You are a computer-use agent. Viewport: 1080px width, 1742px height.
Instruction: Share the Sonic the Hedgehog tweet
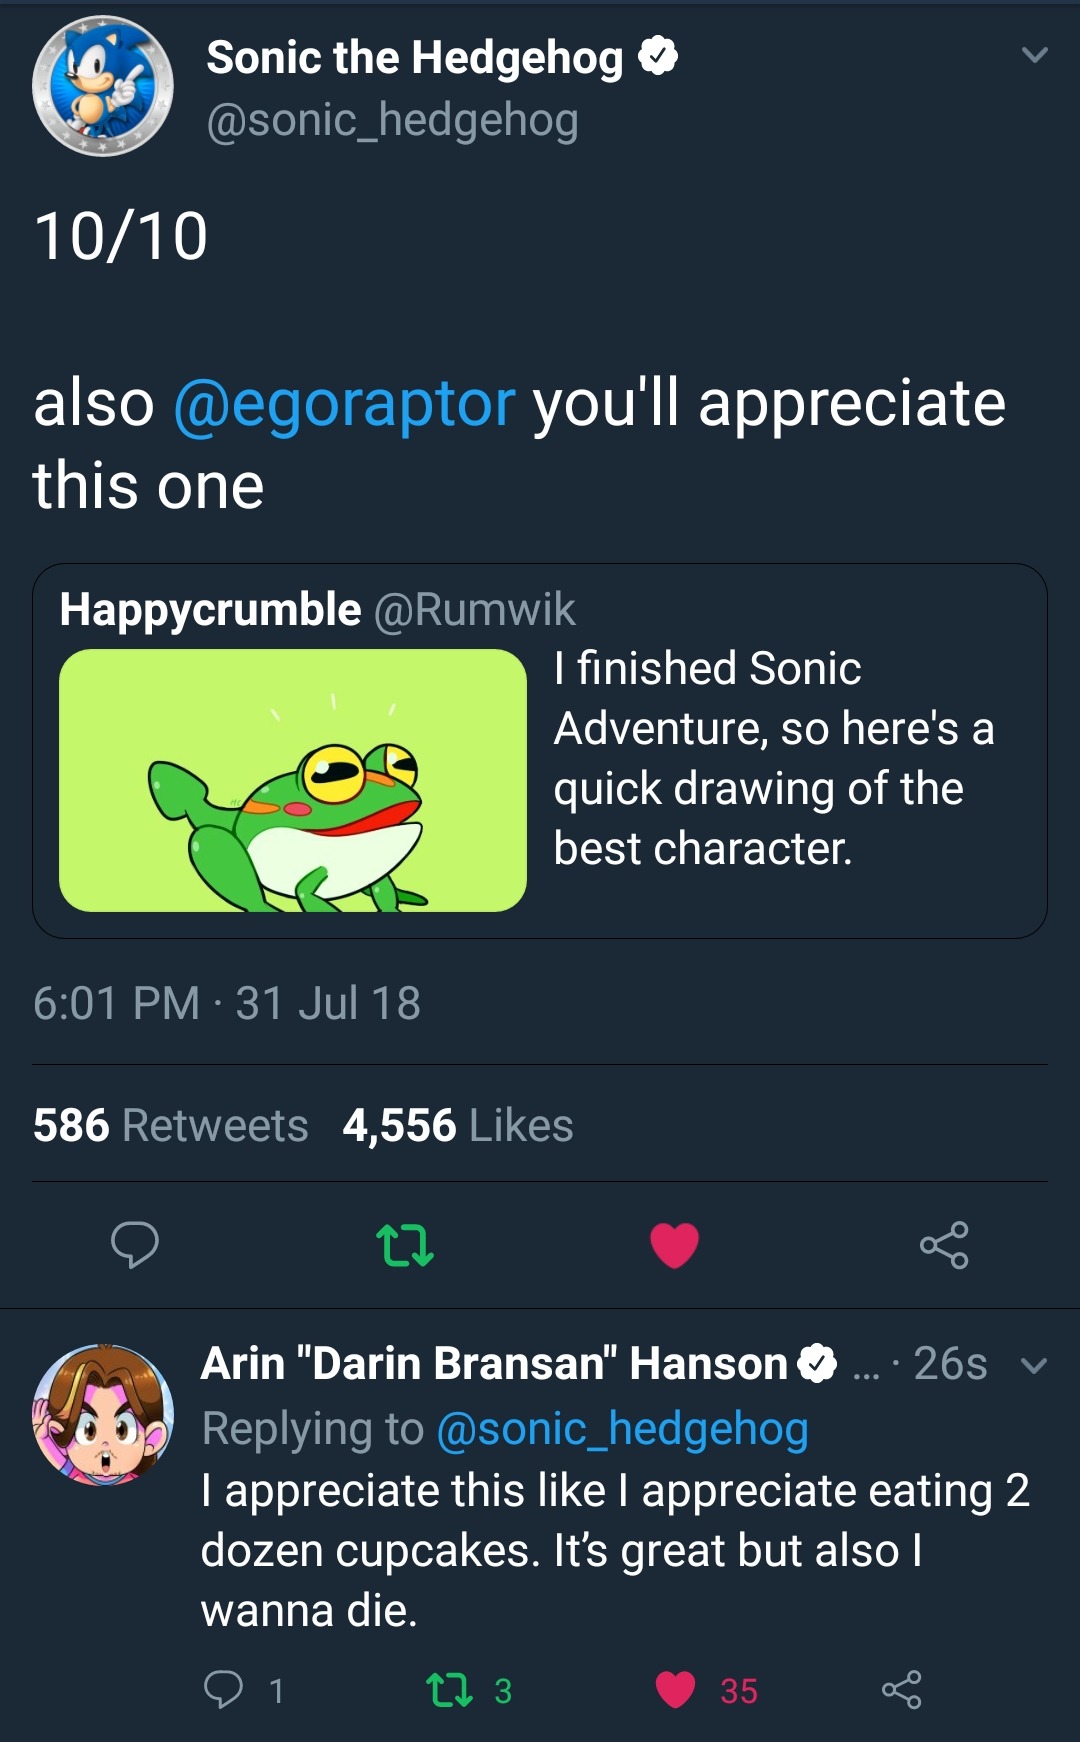pyautogui.click(x=944, y=1245)
